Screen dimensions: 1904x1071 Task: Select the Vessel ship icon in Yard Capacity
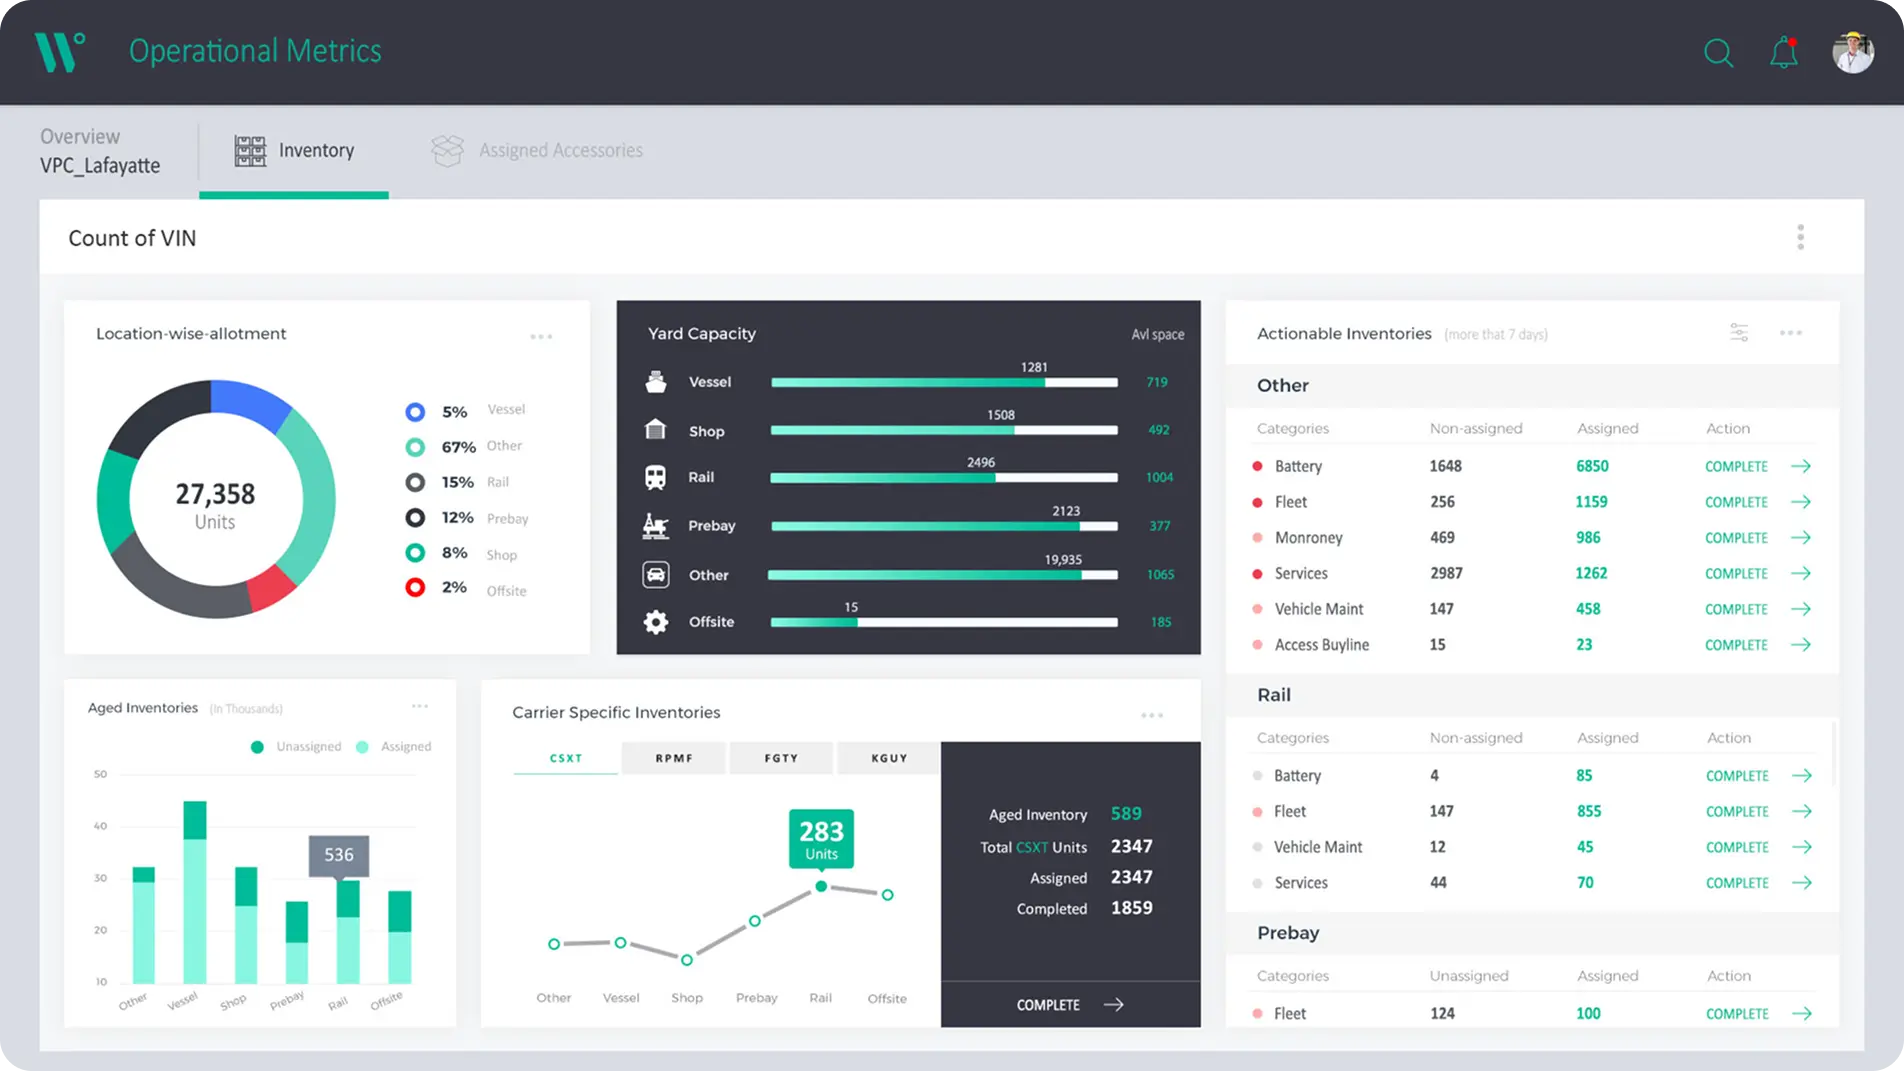point(656,382)
